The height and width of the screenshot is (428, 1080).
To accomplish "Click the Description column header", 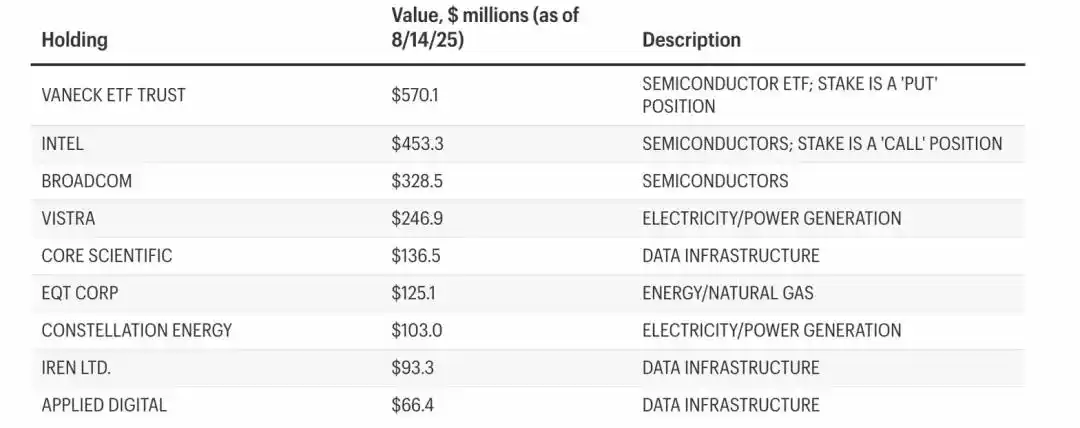I will click(692, 40).
